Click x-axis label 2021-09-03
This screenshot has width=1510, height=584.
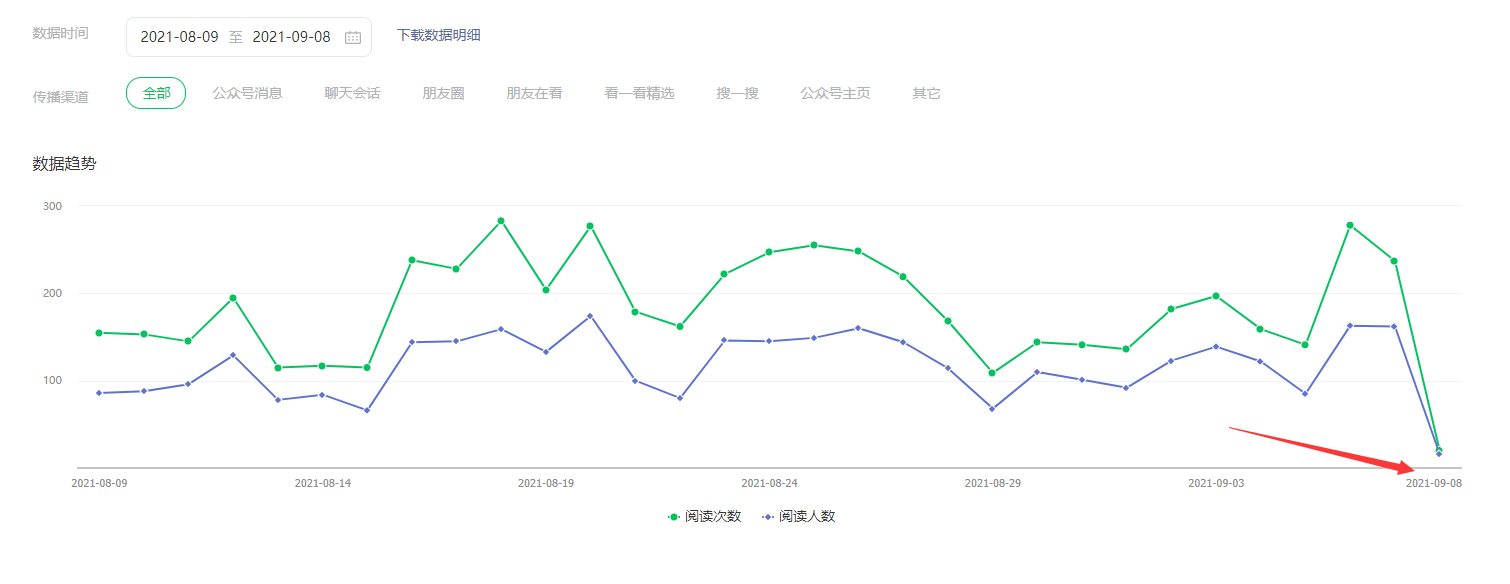pos(1216,483)
